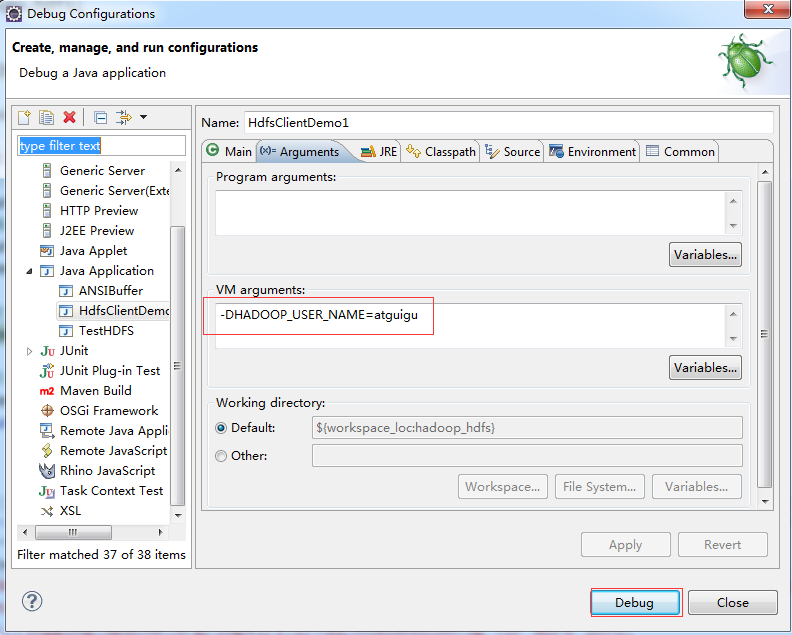Open the Environment tab
Viewport: 792px width, 635px height.
pyautogui.click(x=592, y=152)
